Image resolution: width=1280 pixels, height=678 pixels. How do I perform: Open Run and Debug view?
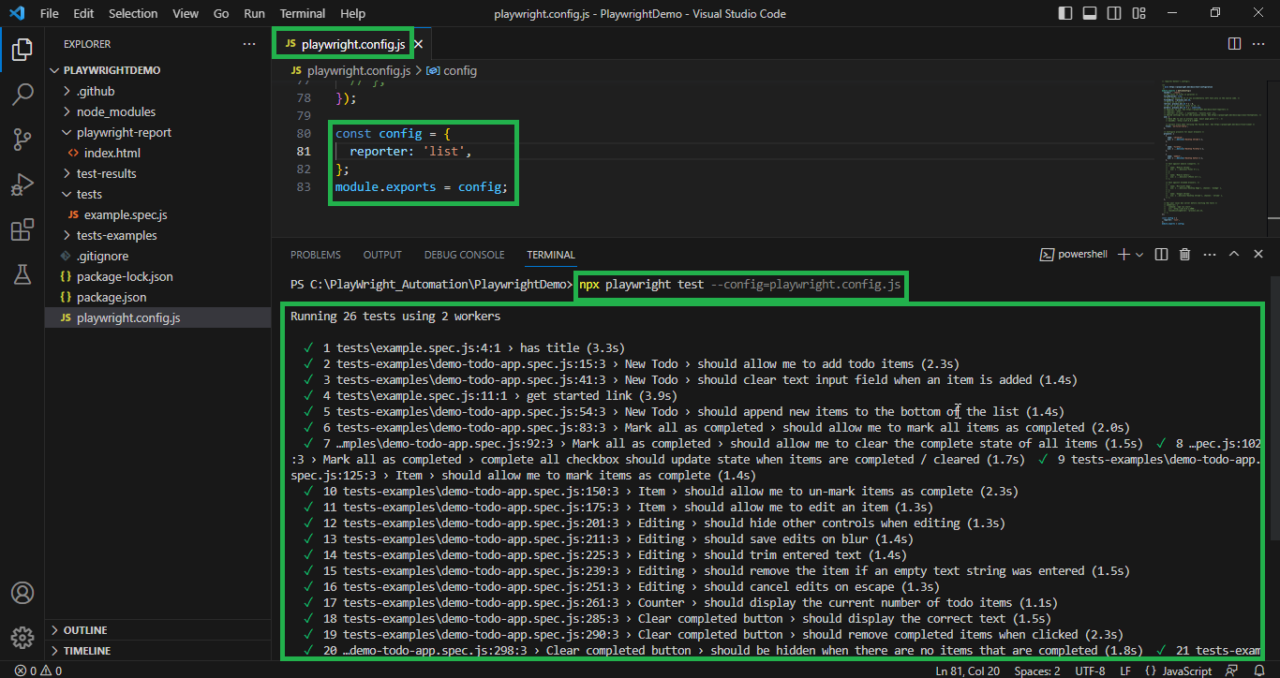coord(22,185)
